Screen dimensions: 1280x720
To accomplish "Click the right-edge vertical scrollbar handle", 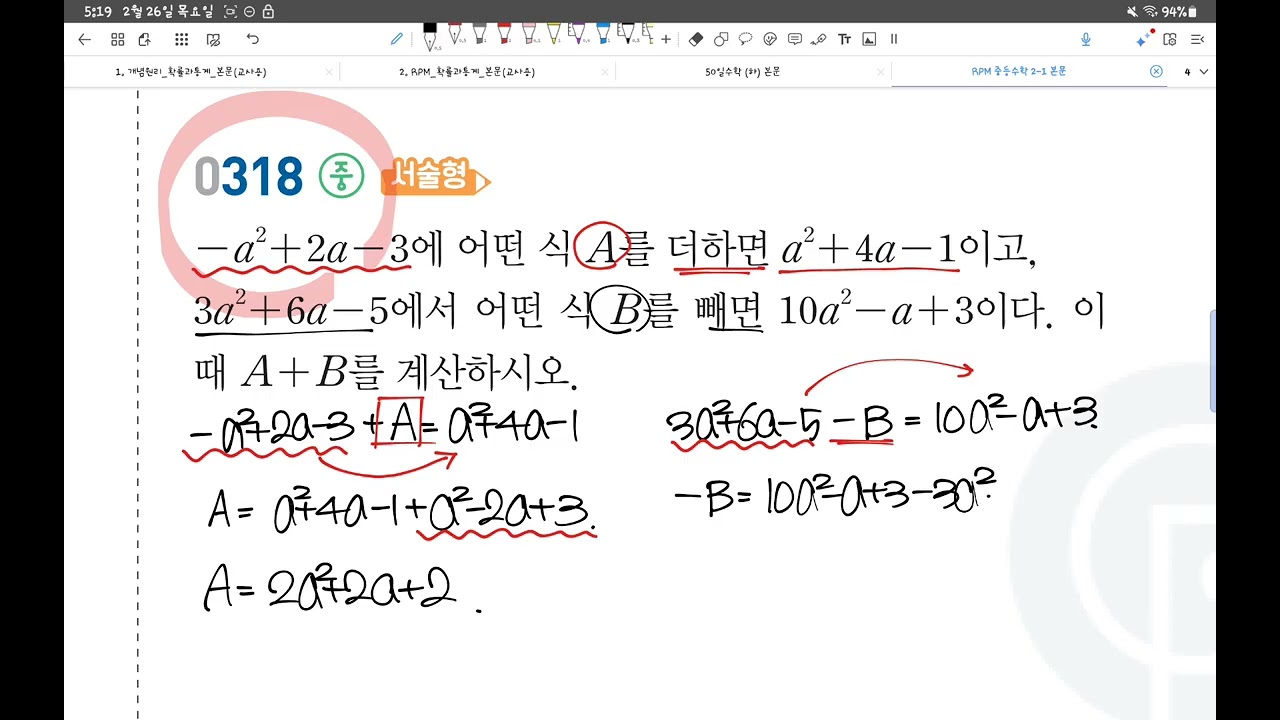I will click(1212, 361).
